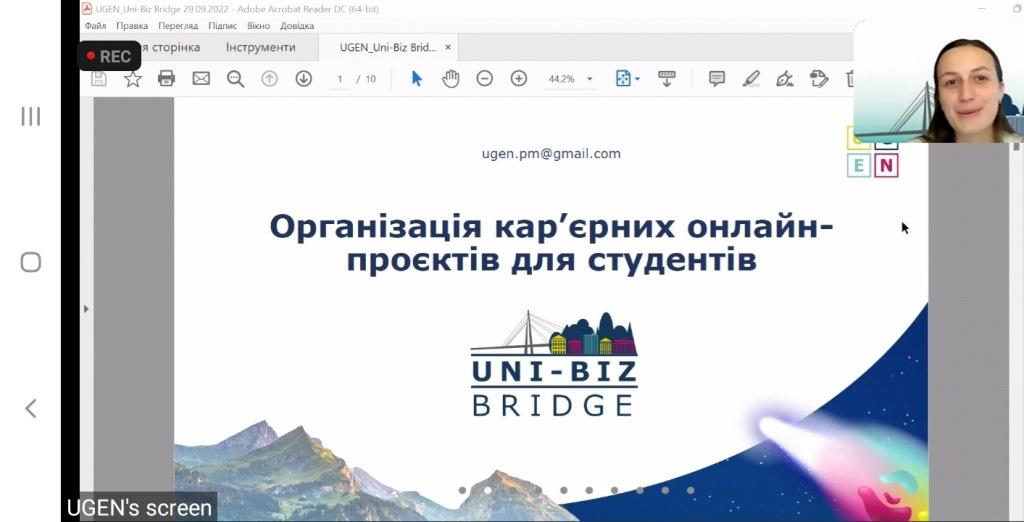Go to next page arrow down icon
Image resolution: width=1024 pixels, height=522 pixels.
[x=304, y=79]
